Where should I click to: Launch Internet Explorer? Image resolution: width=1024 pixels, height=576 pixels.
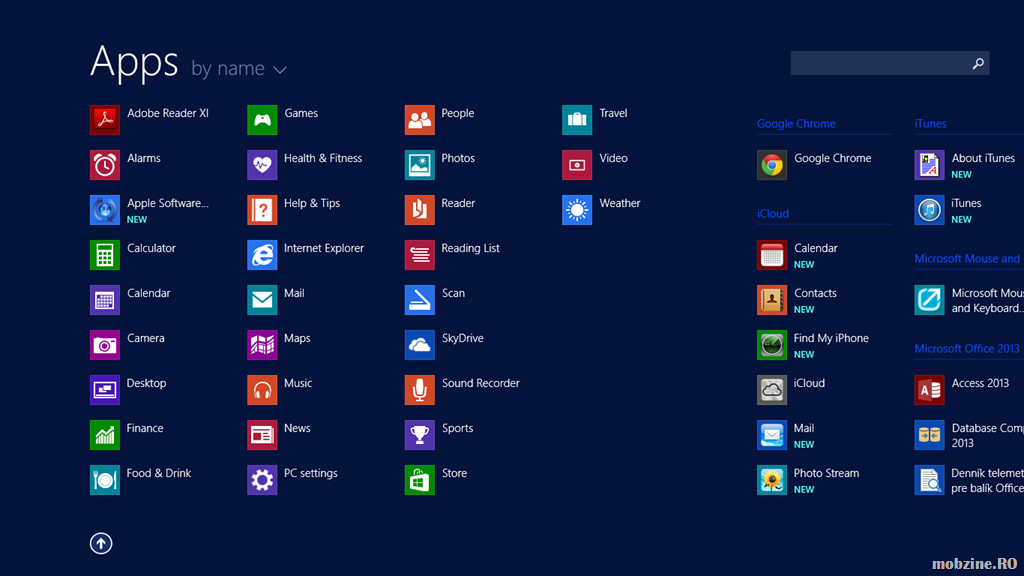click(306, 255)
